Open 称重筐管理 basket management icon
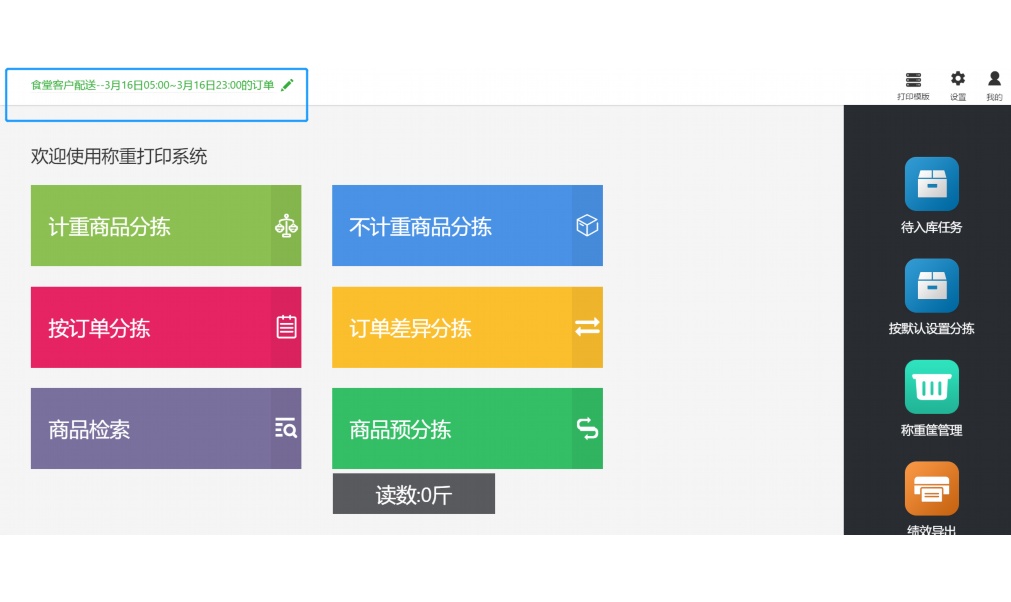 [930, 386]
